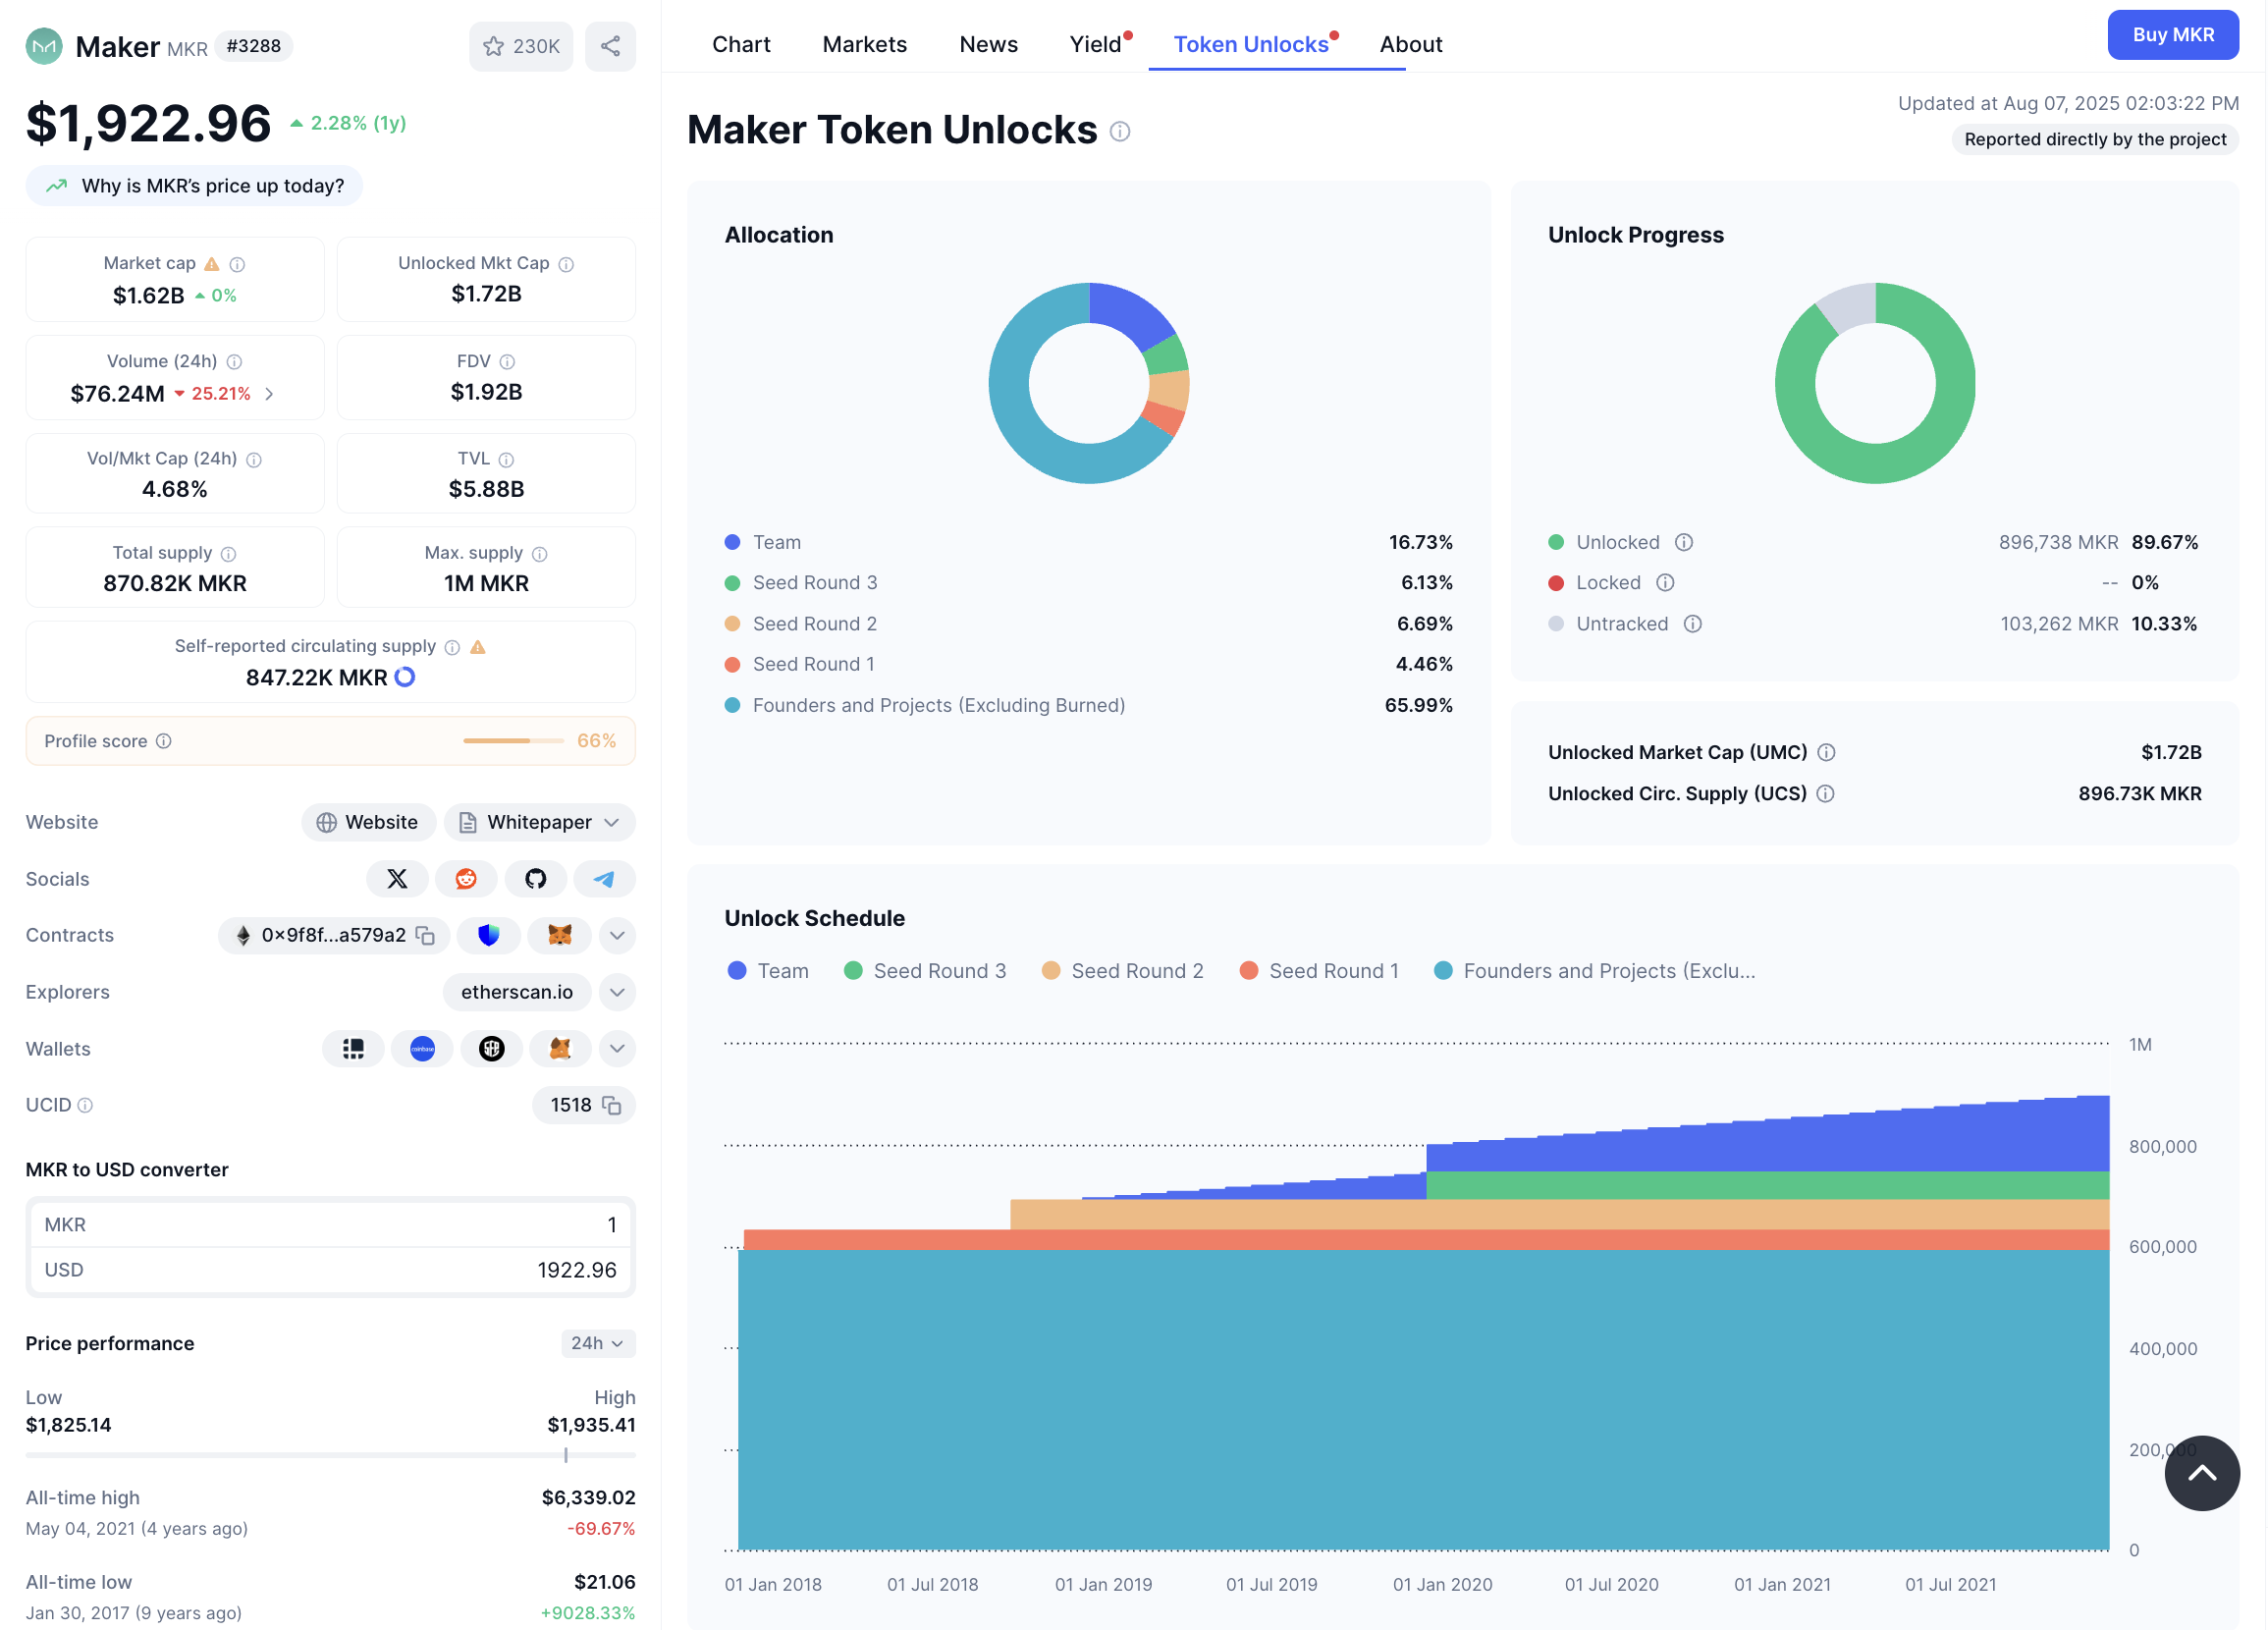Click info icon next to Unlocked Mkt Cap
2268x1630 pixels.
tap(566, 264)
